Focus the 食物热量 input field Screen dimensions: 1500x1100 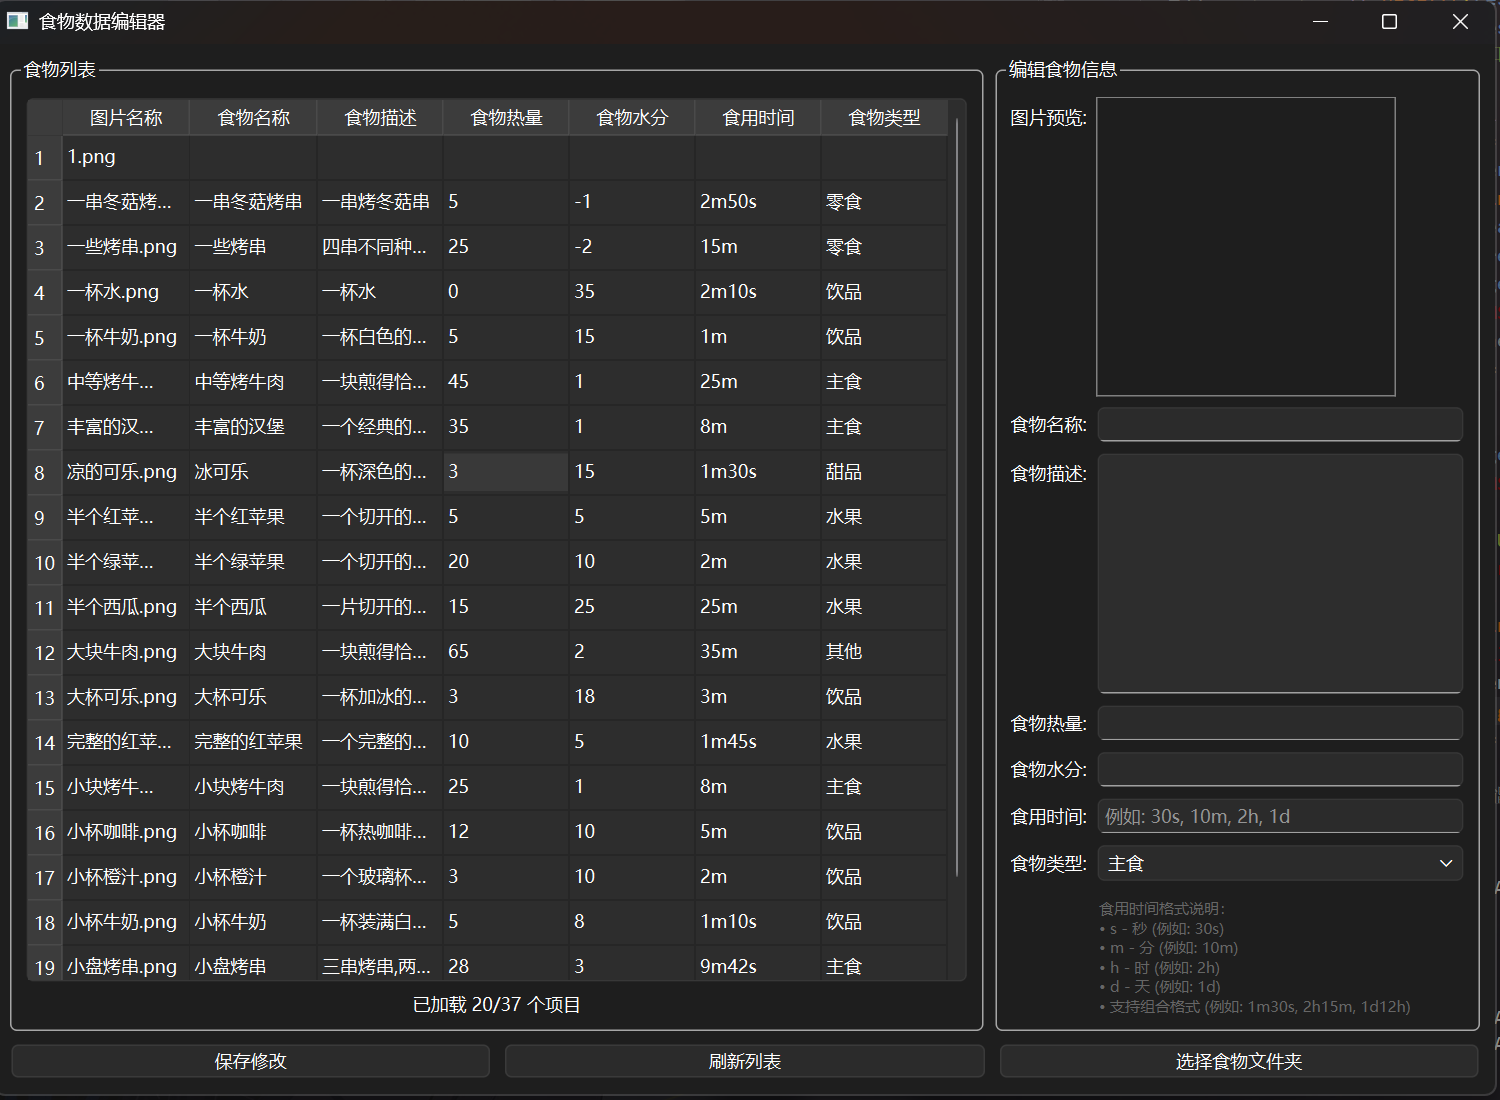pyautogui.click(x=1280, y=723)
